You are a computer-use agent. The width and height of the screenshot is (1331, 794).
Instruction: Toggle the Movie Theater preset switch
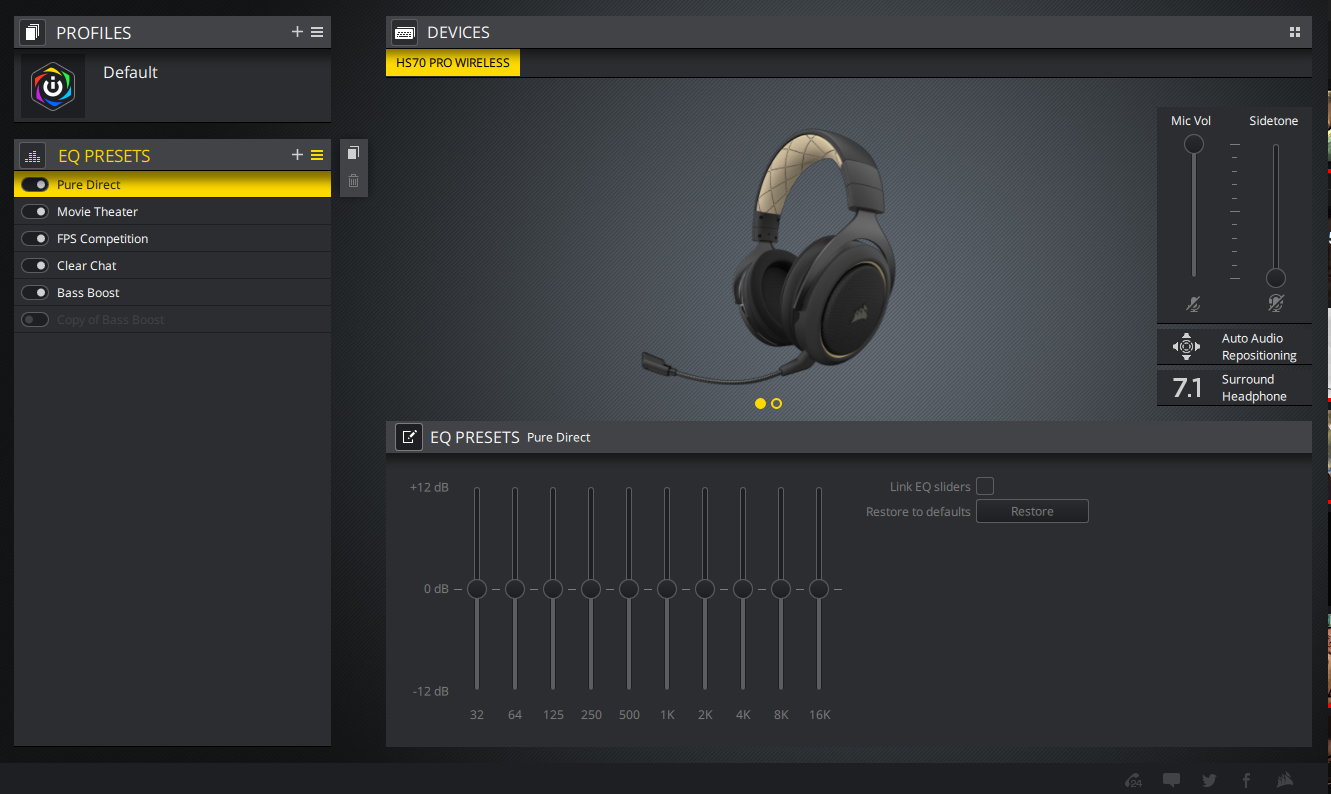point(35,211)
